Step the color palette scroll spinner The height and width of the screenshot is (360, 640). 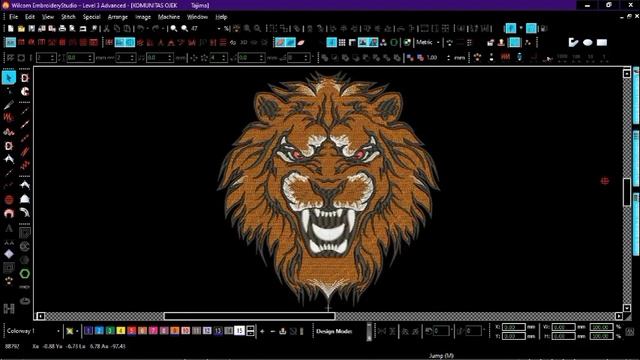pyautogui.click(x=250, y=331)
